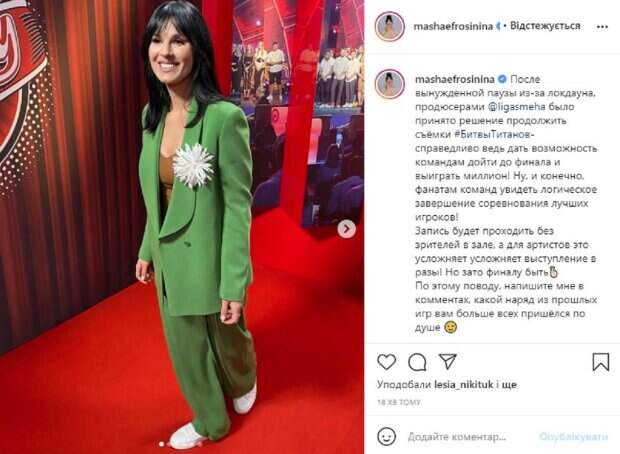Share post with paper plane icon
Viewport: 620px width, 454px height.
448,361
